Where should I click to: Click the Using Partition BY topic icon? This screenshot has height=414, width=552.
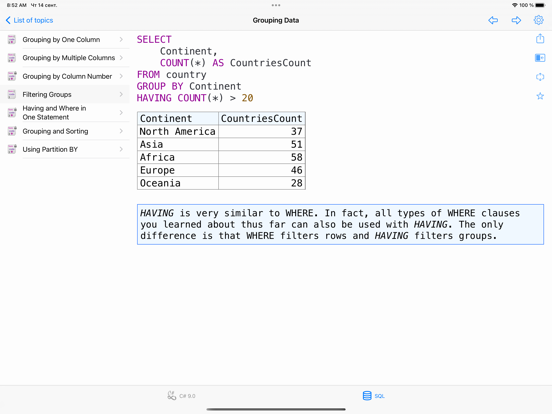[x=12, y=149]
